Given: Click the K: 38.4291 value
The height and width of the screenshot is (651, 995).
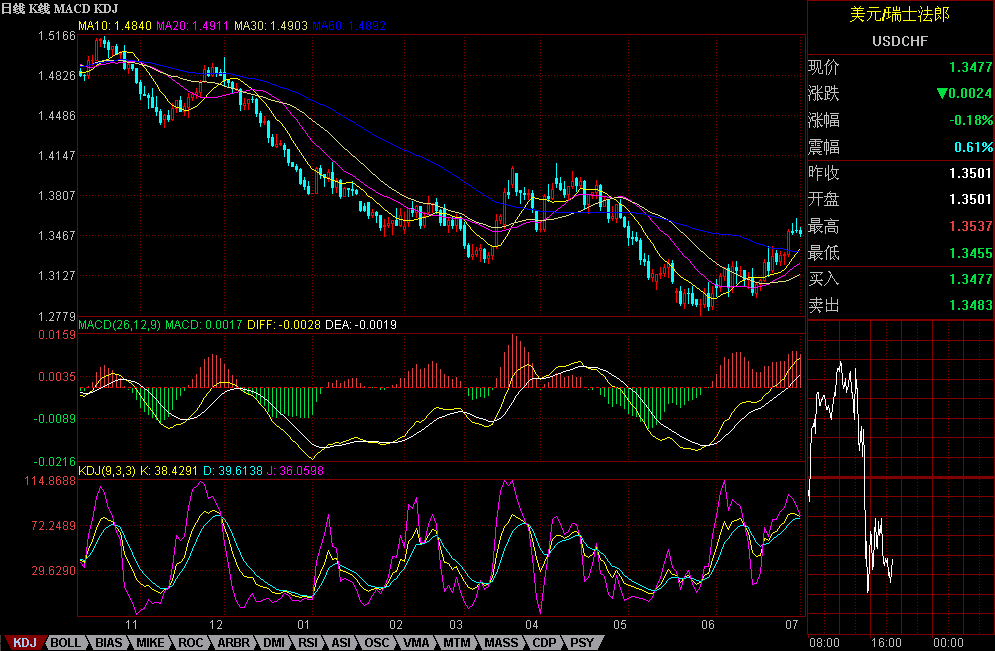Looking at the screenshot, I should [x=168, y=471].
